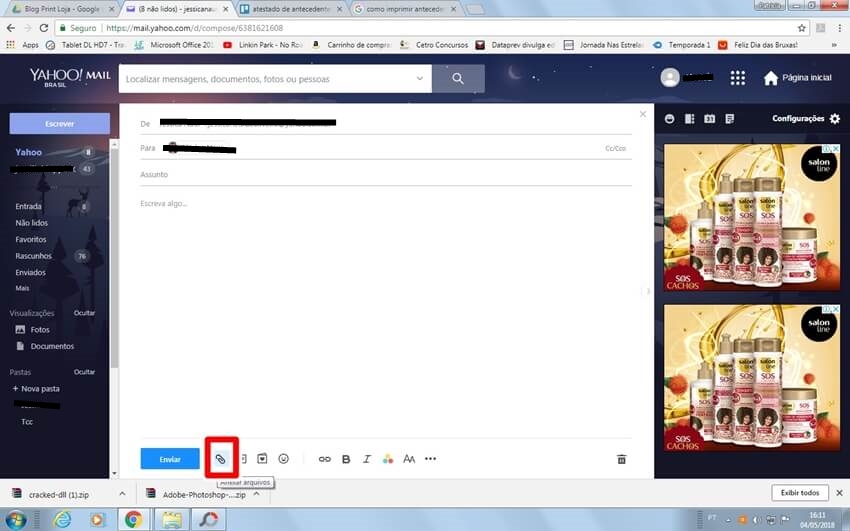Open the Enviados folder
The image size is (850, 531).
click(x=30, y=272)
